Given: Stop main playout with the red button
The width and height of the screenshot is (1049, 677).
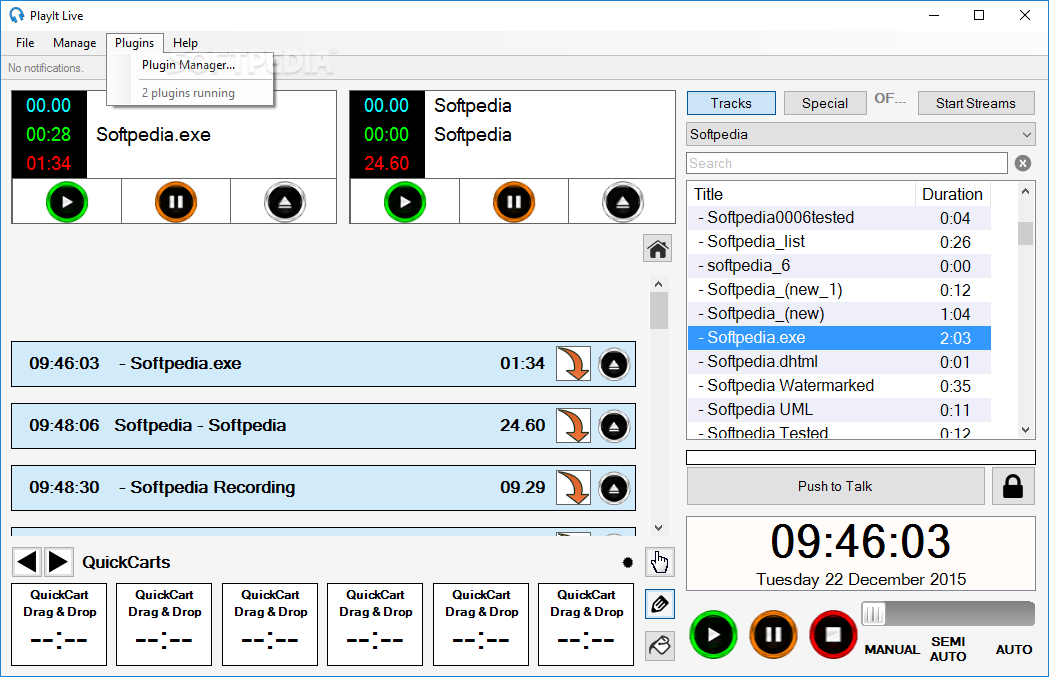Looking at the screenshot, I should coord(833,634).
